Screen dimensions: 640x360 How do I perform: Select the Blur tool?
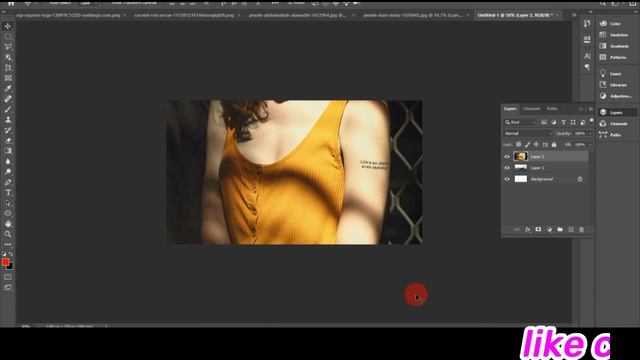8,161
